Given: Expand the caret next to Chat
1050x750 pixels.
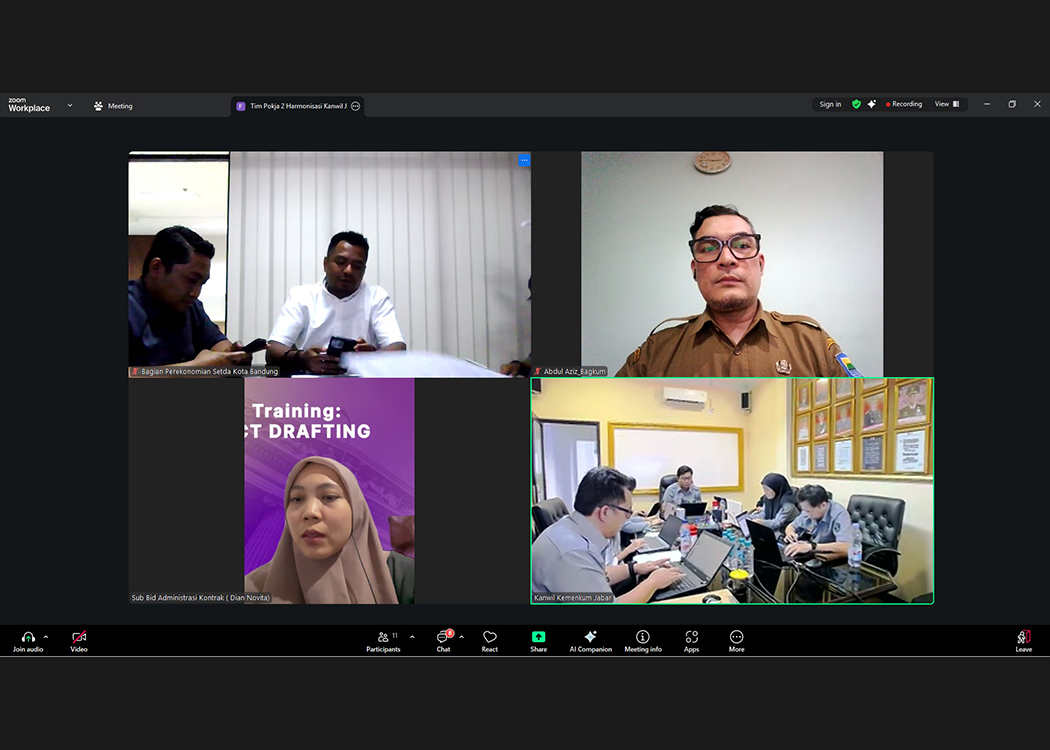Looking at the screenshot, I should pos(461,637).
